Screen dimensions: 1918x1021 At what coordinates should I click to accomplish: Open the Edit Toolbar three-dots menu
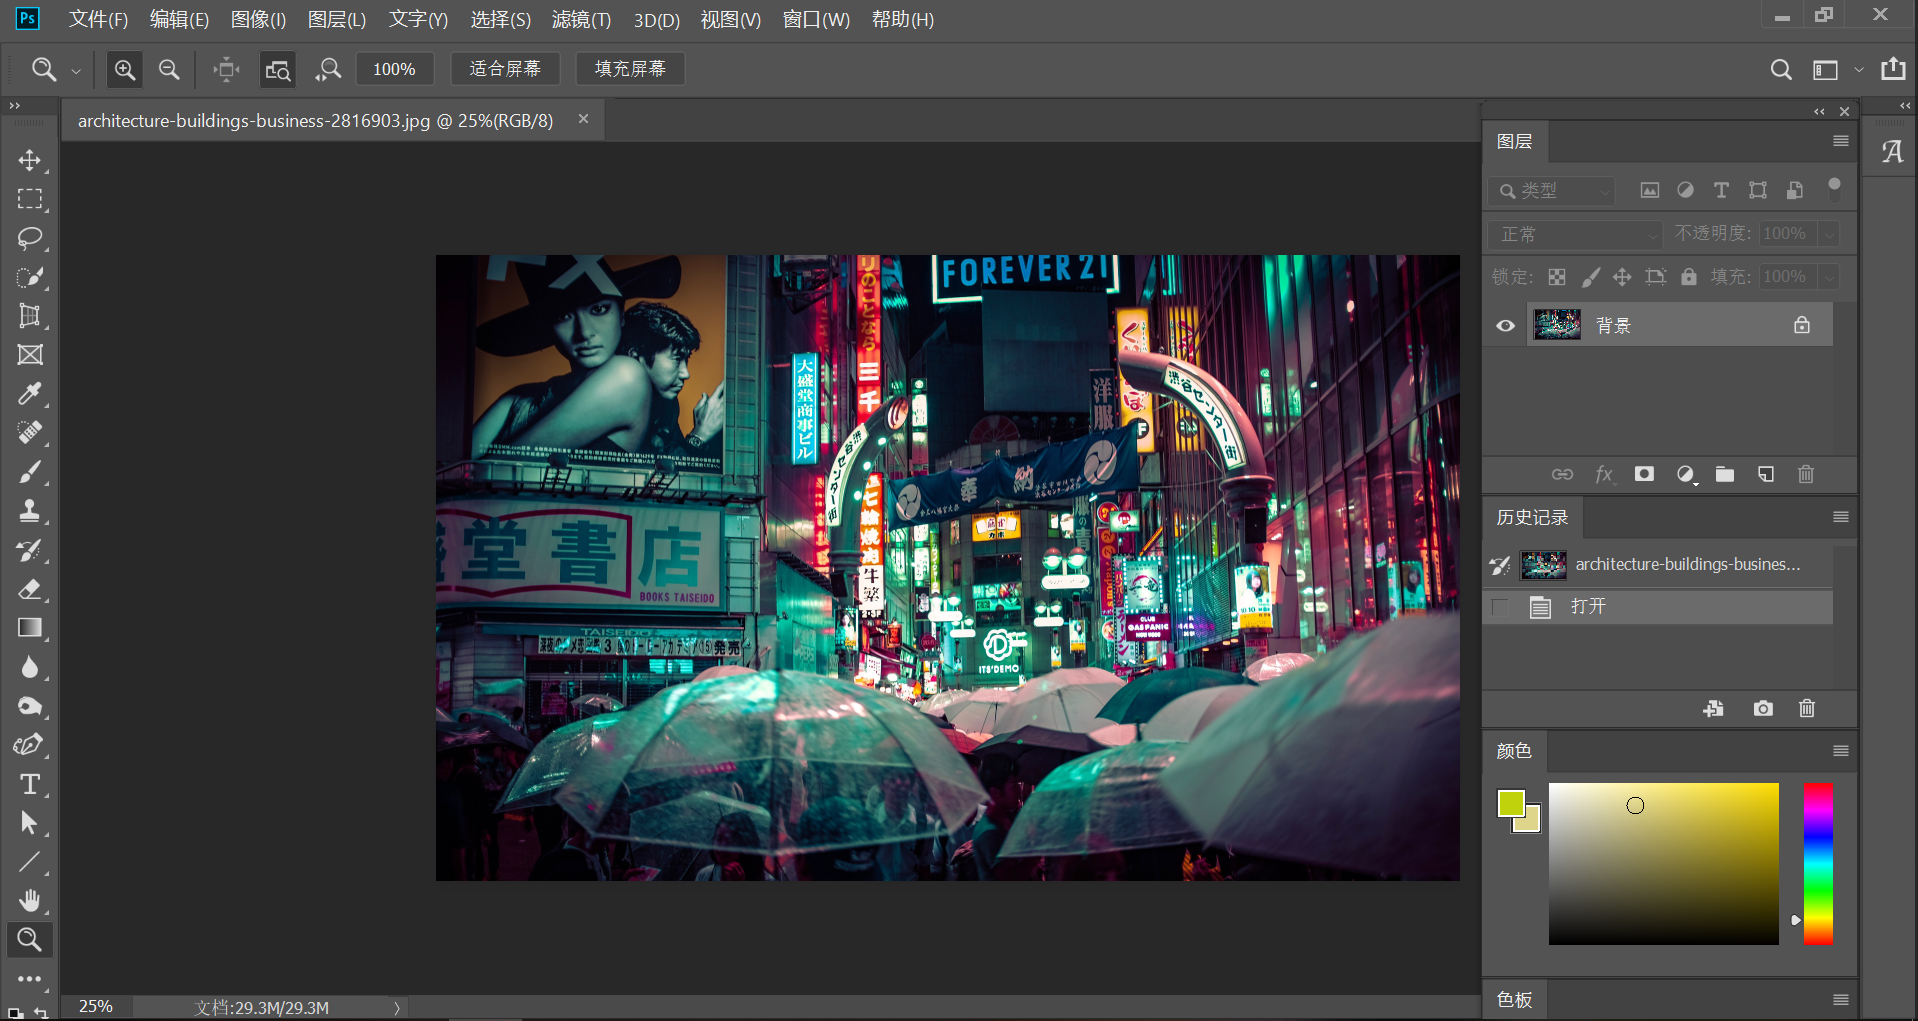point(30,979)
